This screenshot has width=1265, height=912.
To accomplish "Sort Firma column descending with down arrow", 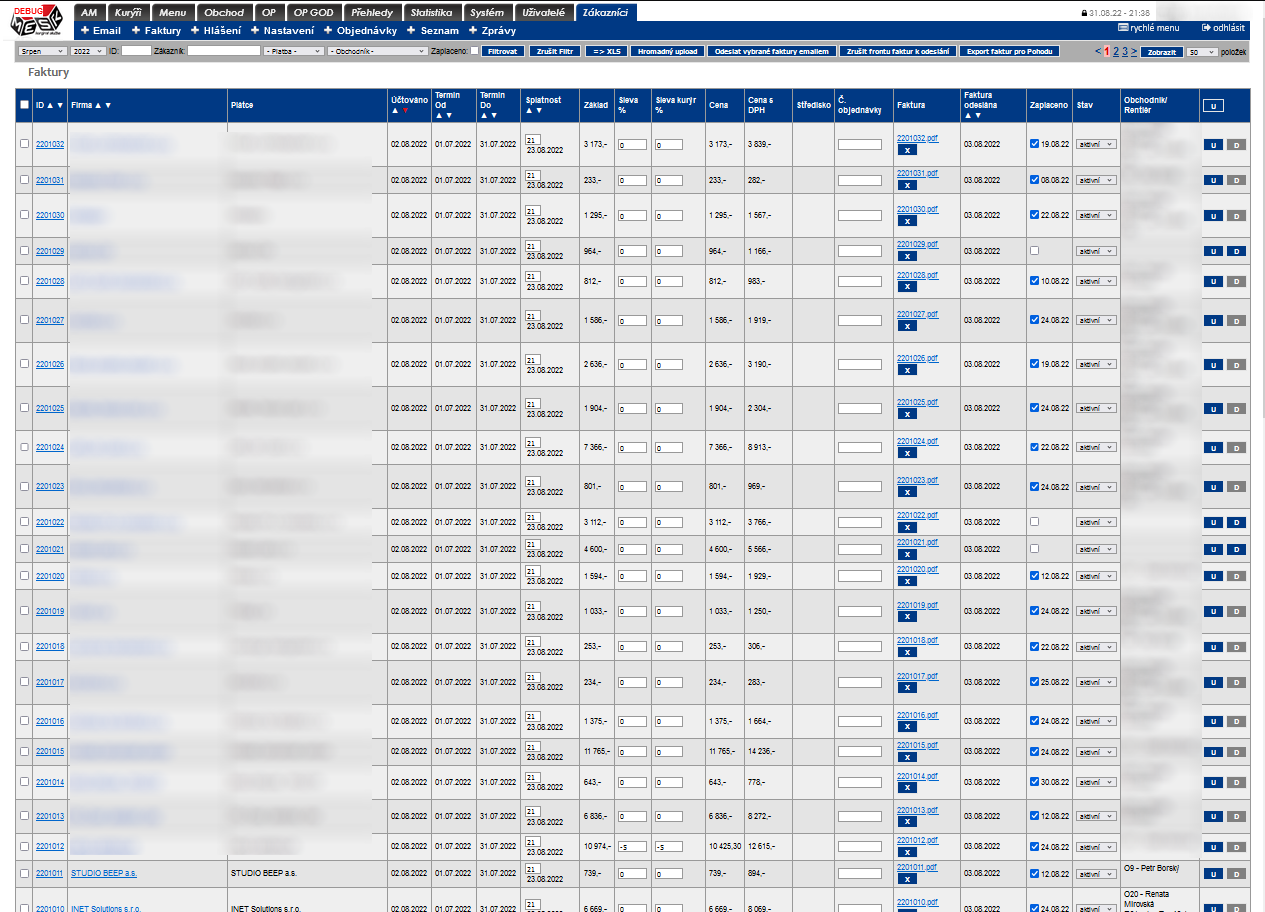I will pos(108,105).
